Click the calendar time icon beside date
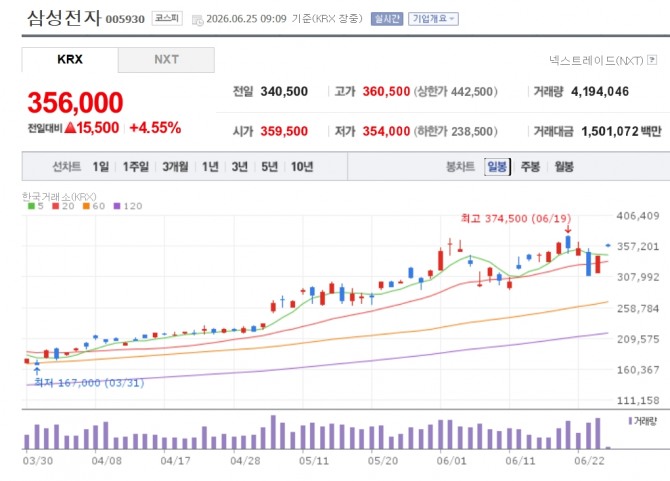Screen dimensions: 670x481 point(197,20)
